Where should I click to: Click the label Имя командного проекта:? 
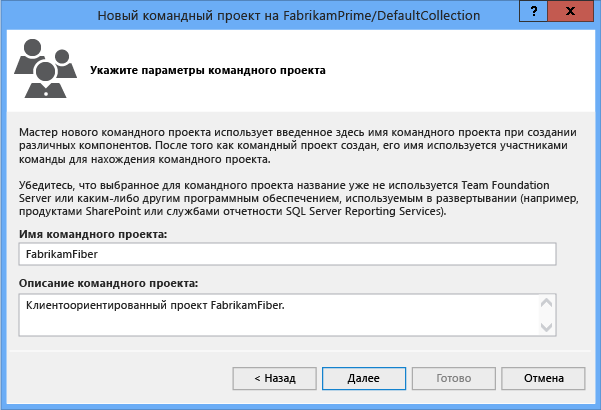pyautogui.click(x=93, y=234)
